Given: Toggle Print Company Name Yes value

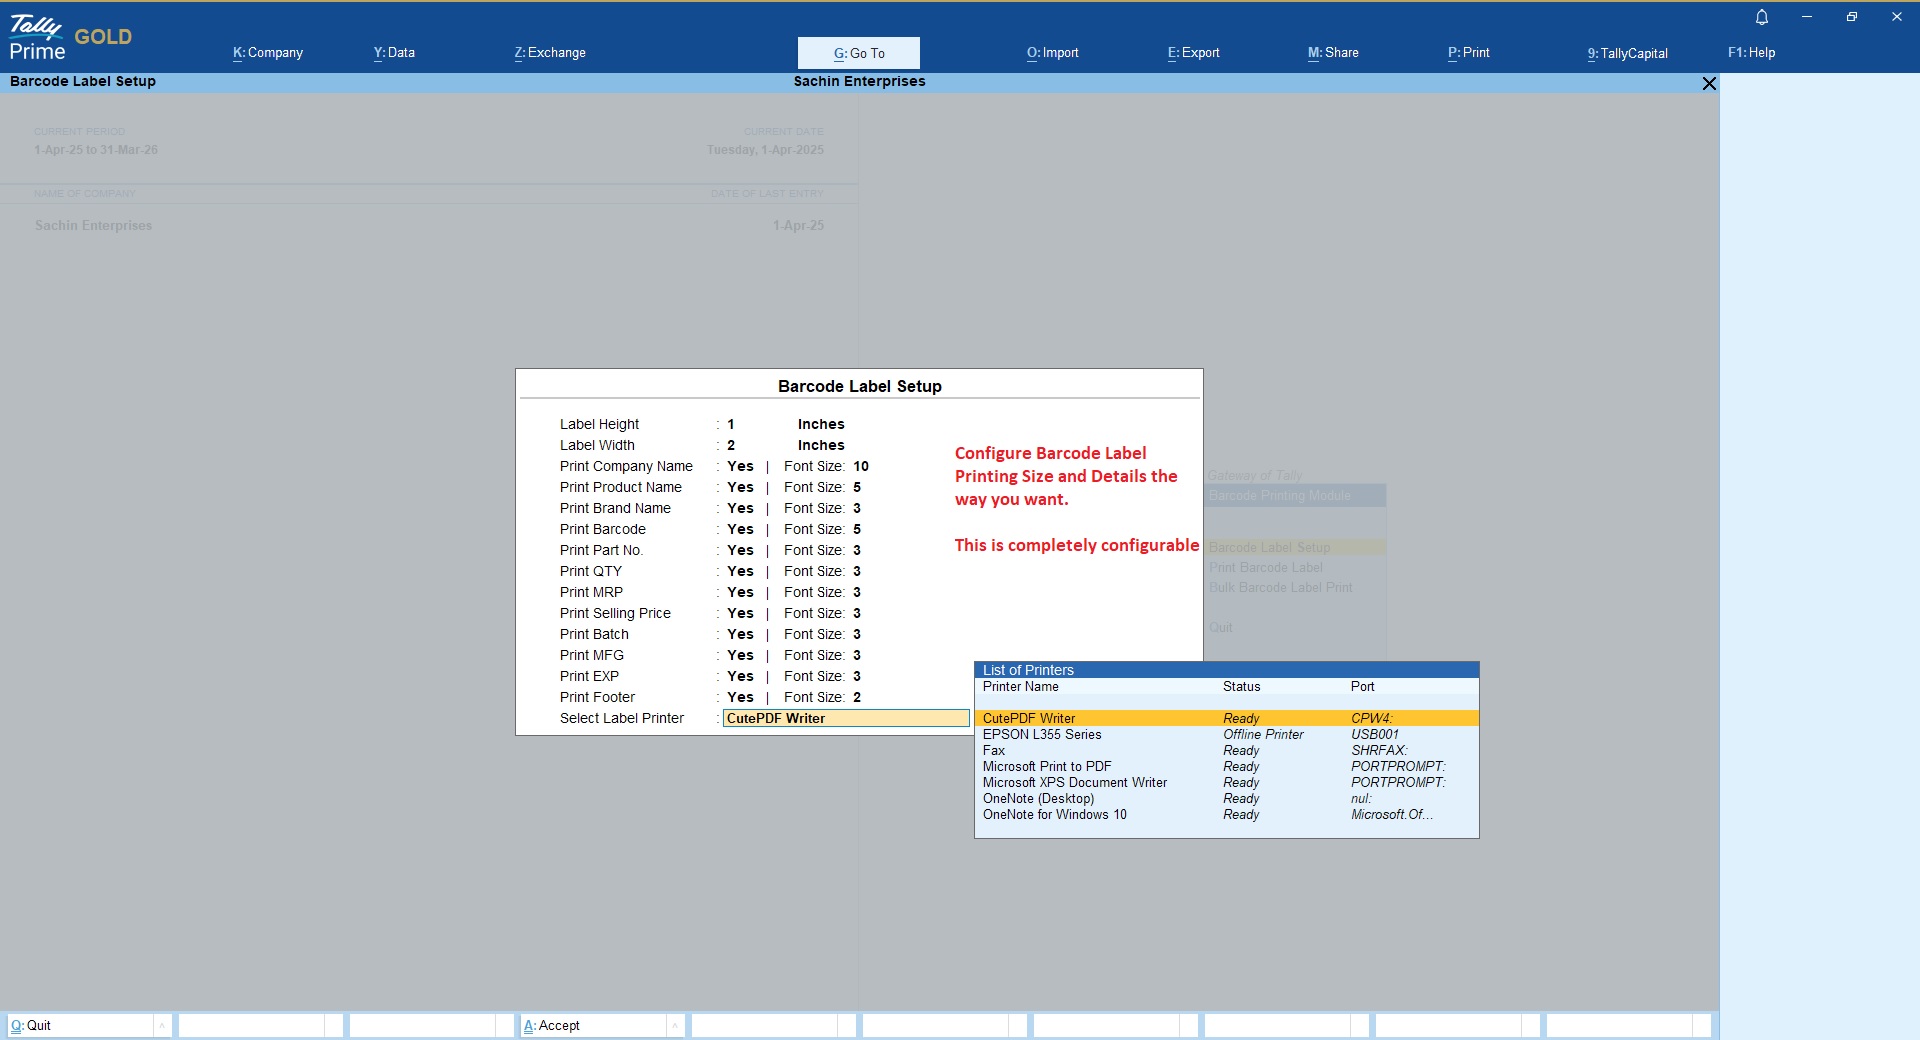Looking at the screenshot, I should [740, 466].
